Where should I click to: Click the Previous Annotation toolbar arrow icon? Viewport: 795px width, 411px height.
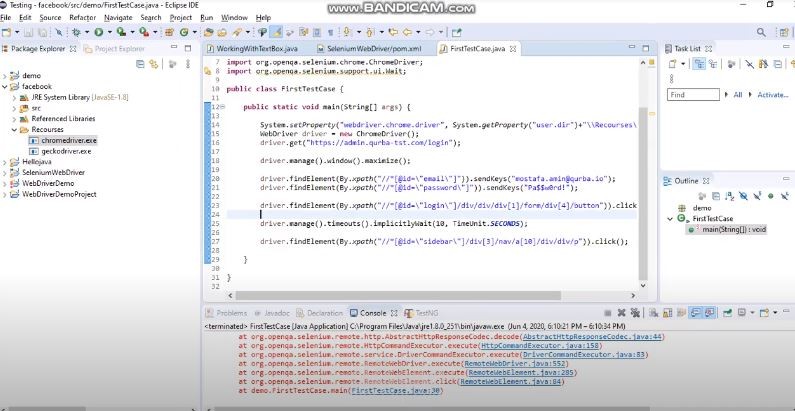370,32
